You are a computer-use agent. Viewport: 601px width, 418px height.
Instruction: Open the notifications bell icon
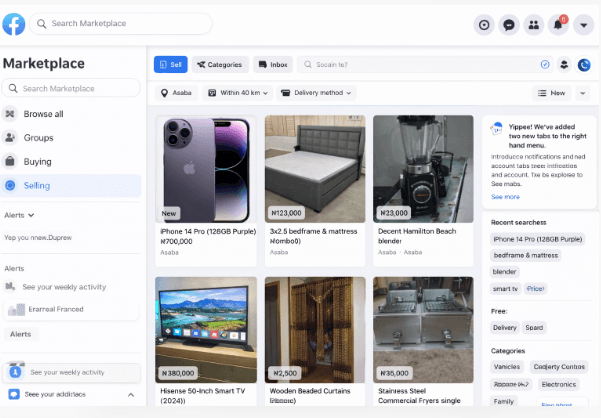coord(558,25)
